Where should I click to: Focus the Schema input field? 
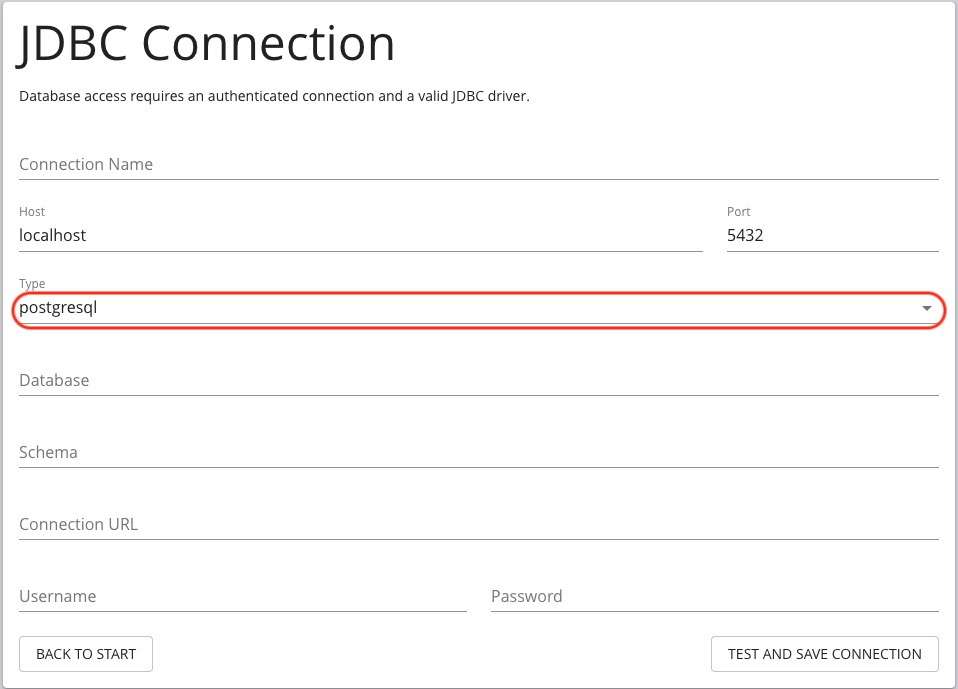[478, 453]
